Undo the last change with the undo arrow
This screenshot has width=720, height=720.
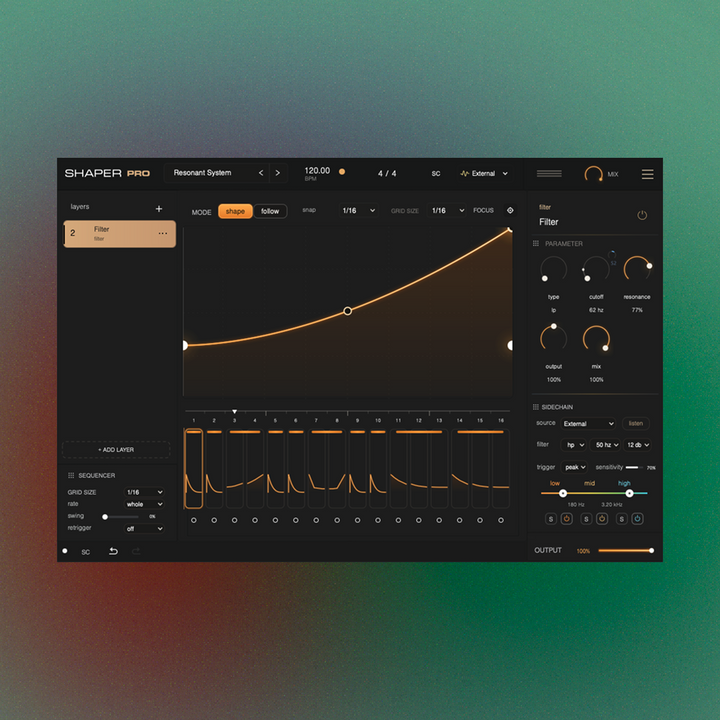113,551
